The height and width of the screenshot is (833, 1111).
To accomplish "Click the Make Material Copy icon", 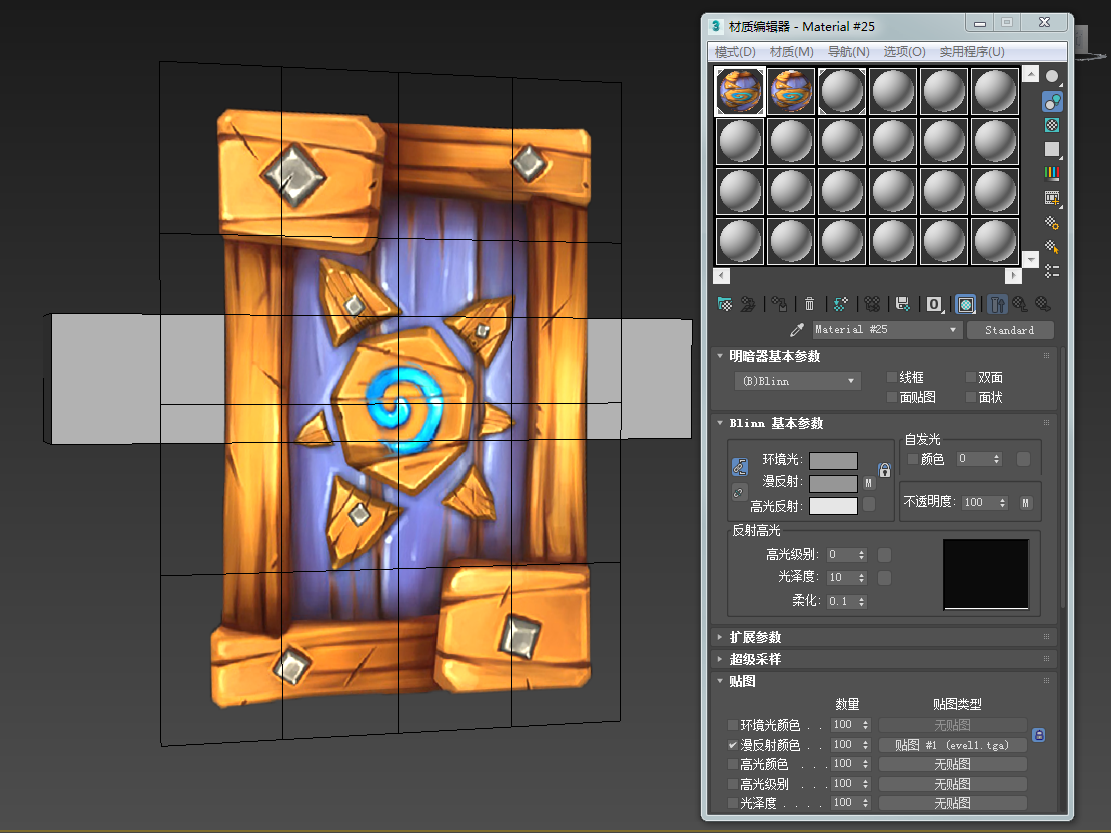I will click(x=840, y=305).
